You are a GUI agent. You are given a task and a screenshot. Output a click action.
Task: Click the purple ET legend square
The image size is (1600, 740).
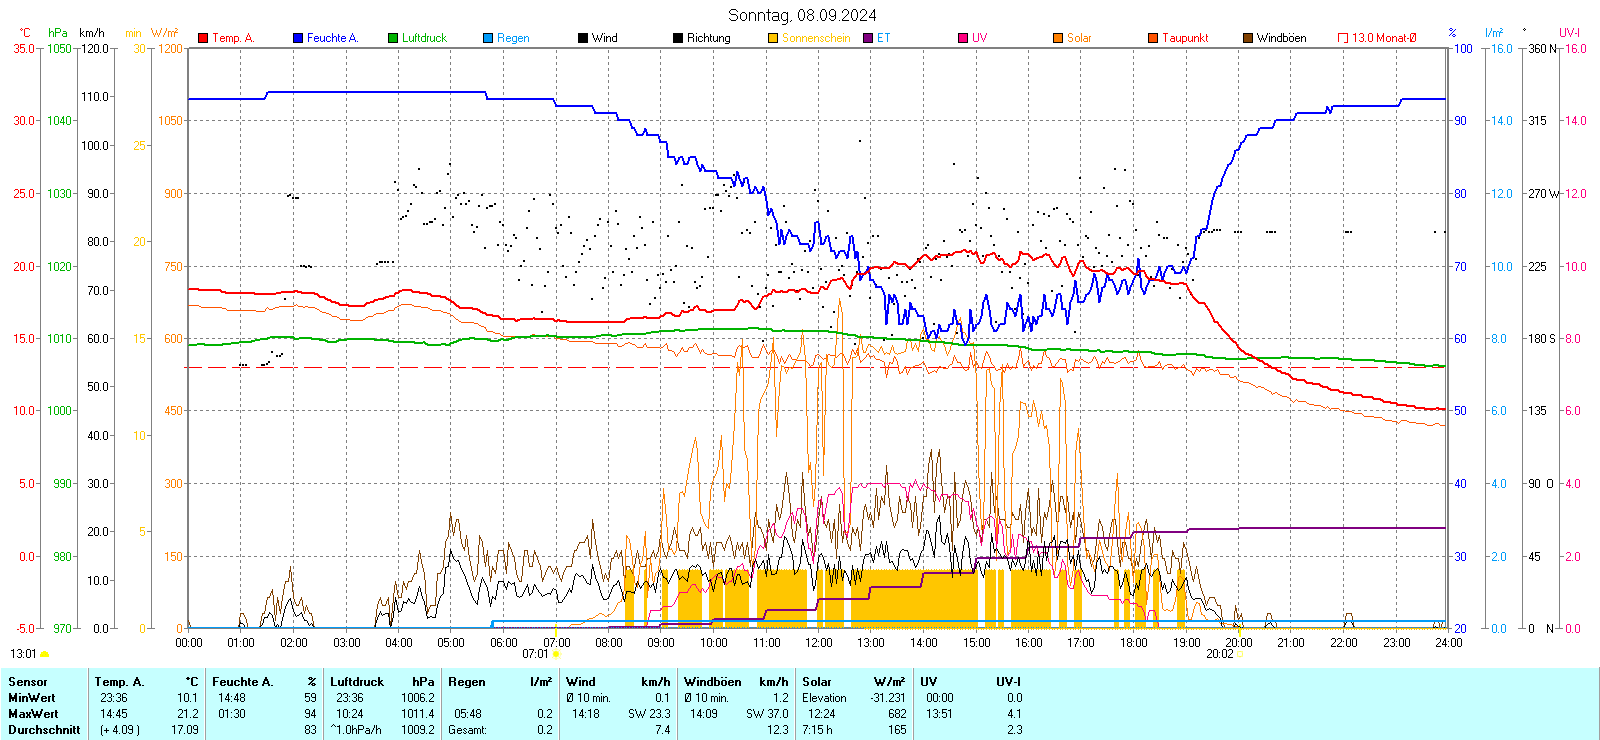pos(868,38)
